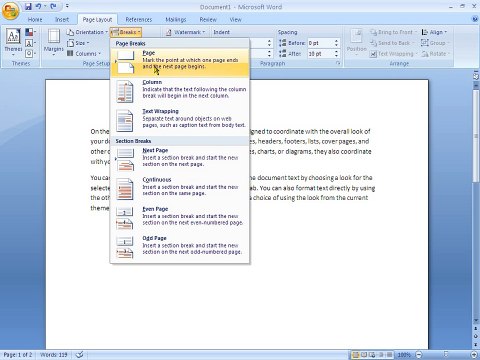Image resolution: width=480 pixels, height=360 pixels.
Task: Switch to Web Layout view
Action: [x=372, y=355]
